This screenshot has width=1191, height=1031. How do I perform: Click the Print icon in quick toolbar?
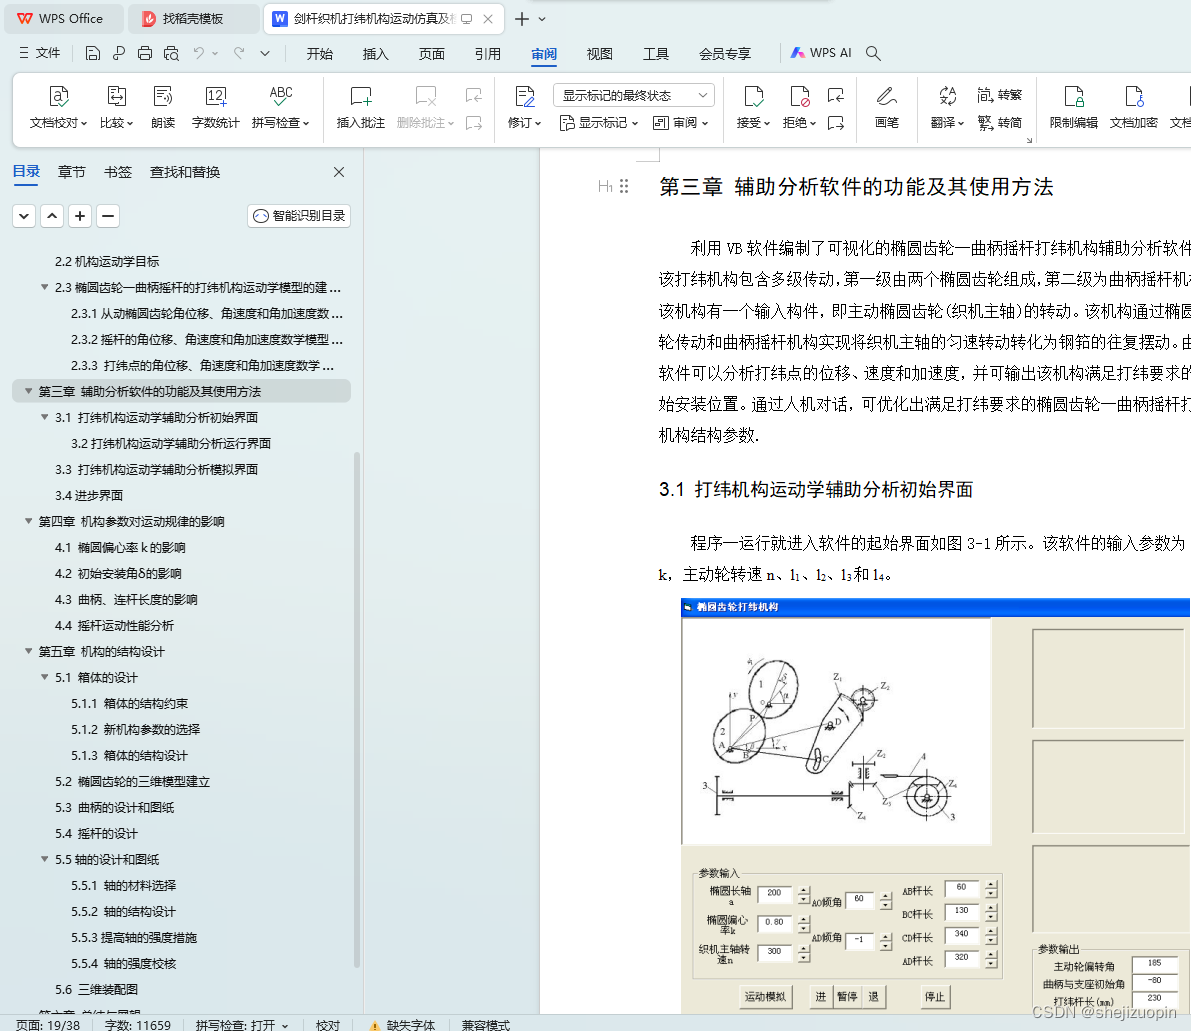tap(144, 53)
